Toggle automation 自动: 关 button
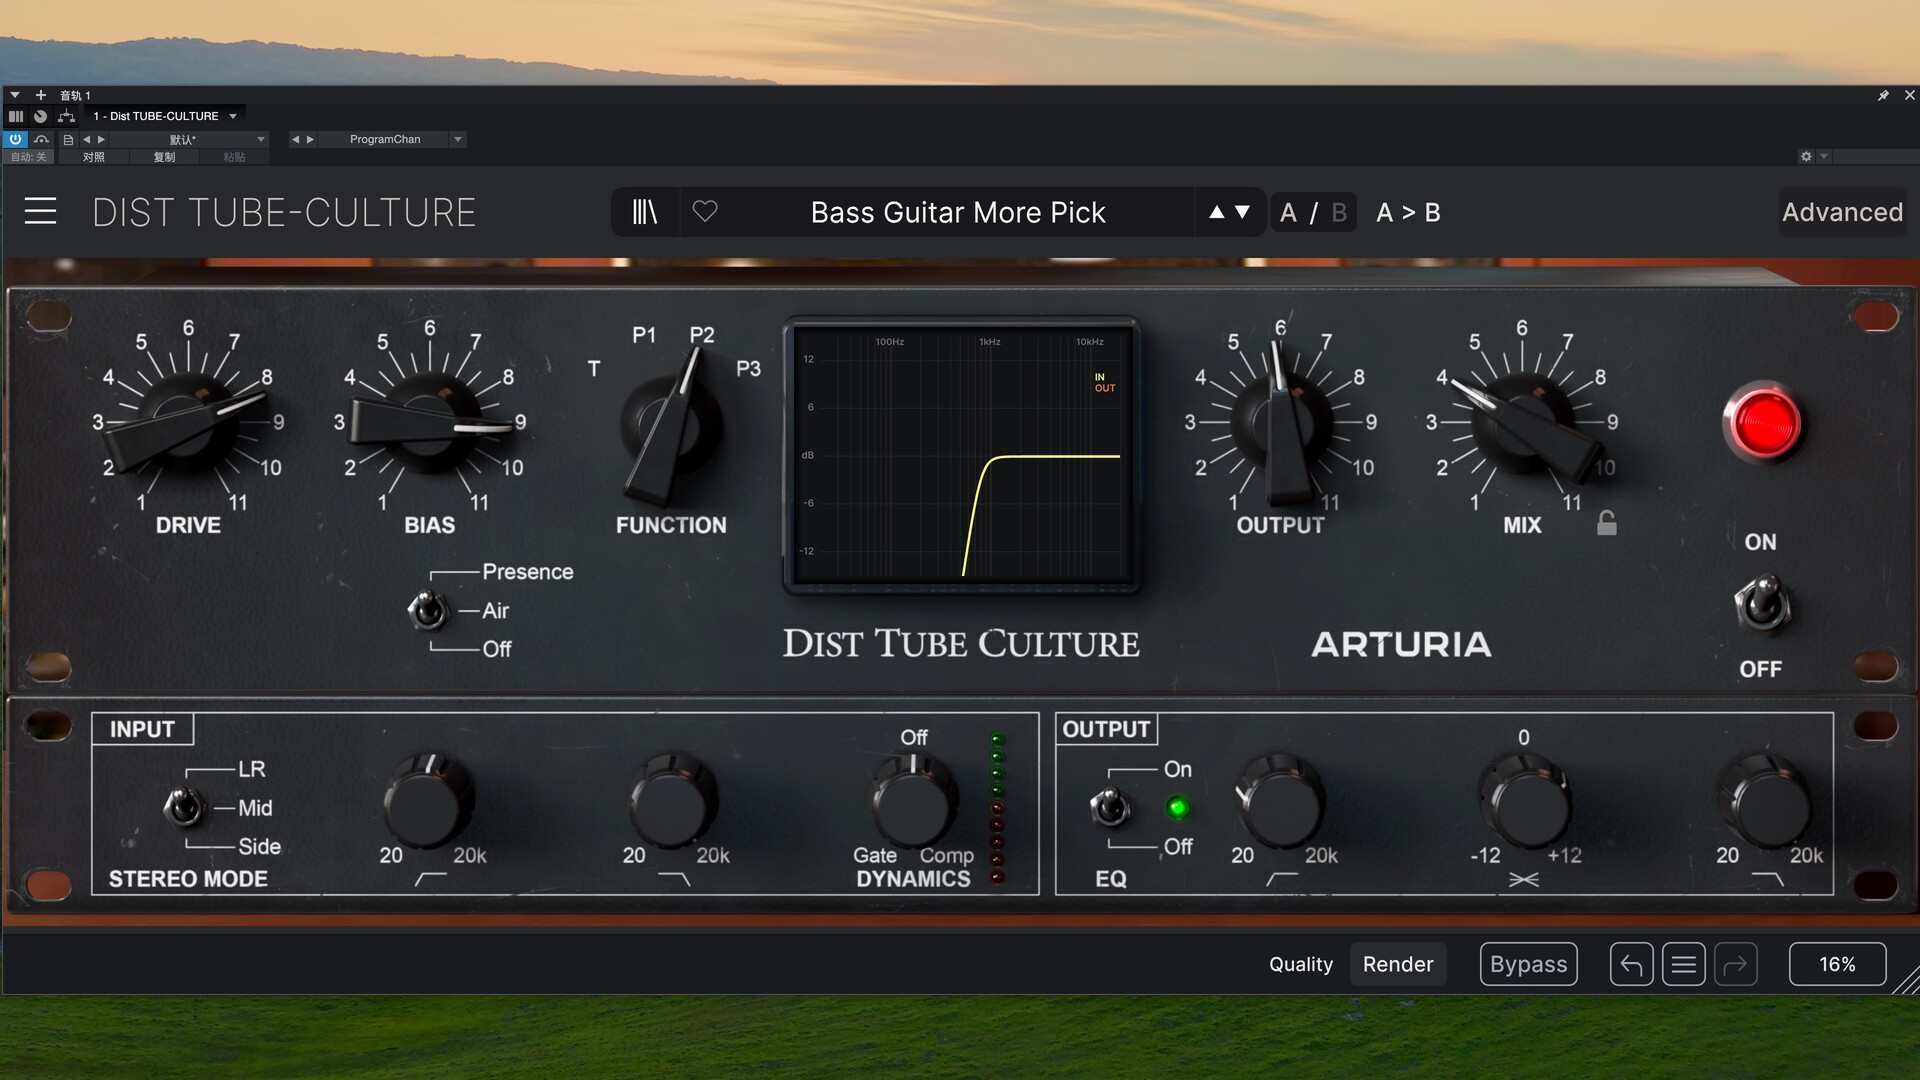 pos(29,157)
